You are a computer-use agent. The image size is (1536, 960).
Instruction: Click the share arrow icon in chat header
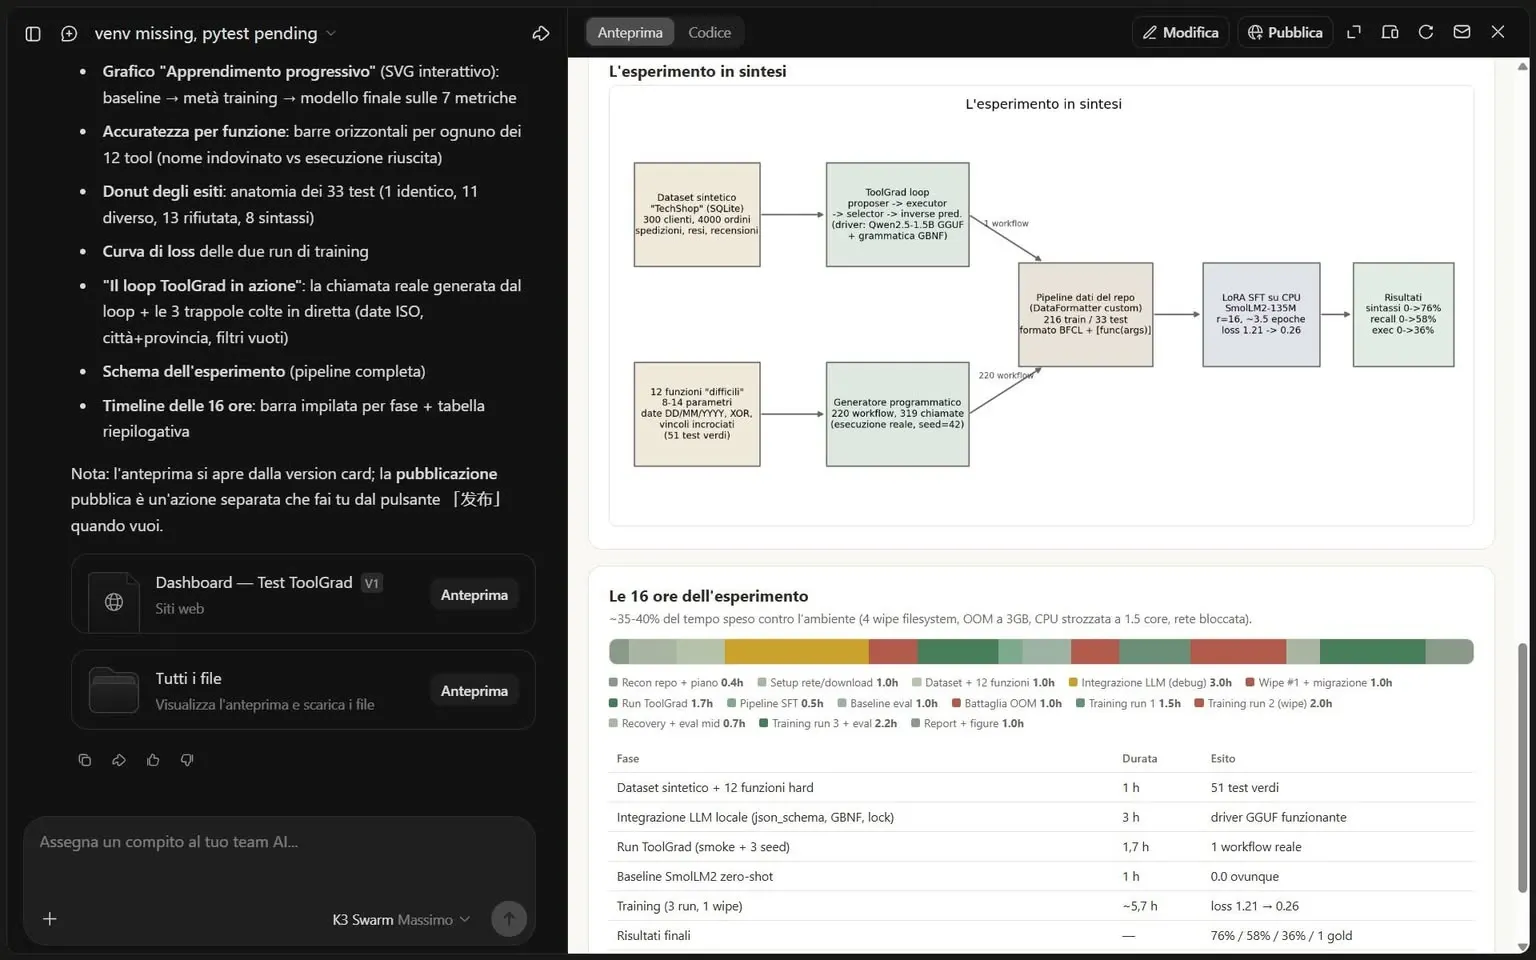point(541,34)
